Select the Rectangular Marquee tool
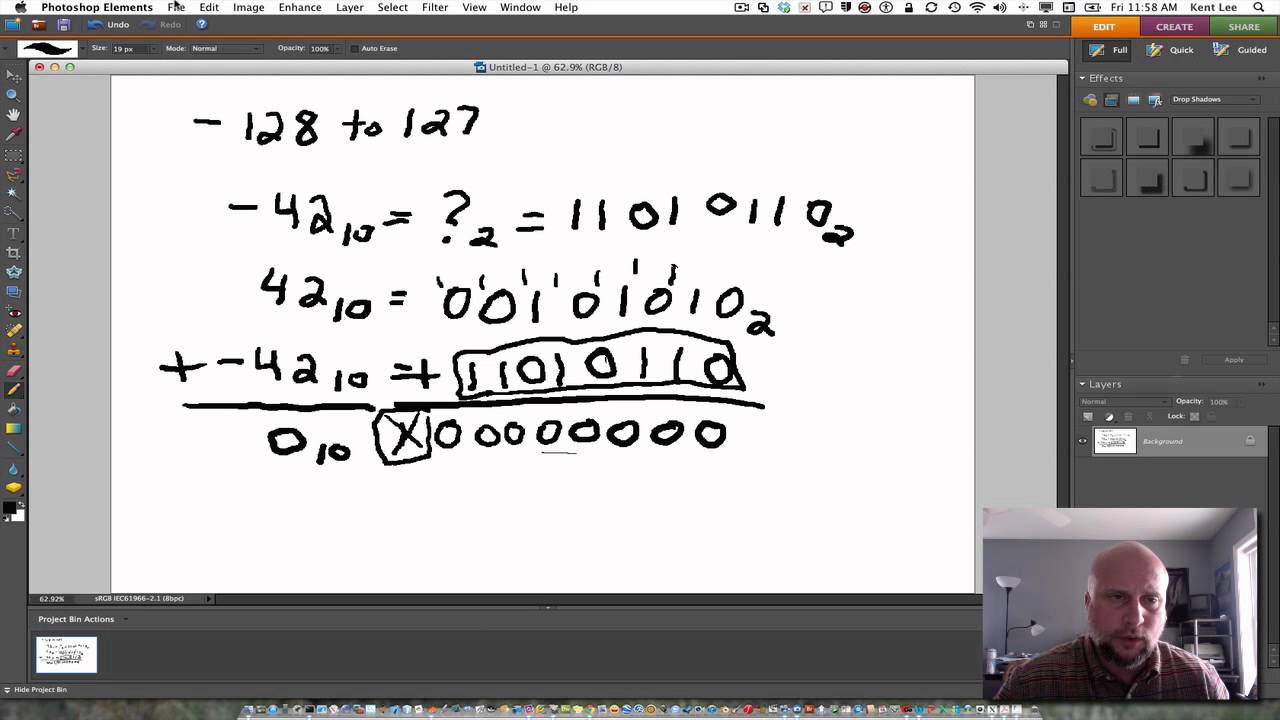1280x720 pixels. pos(13,155)
